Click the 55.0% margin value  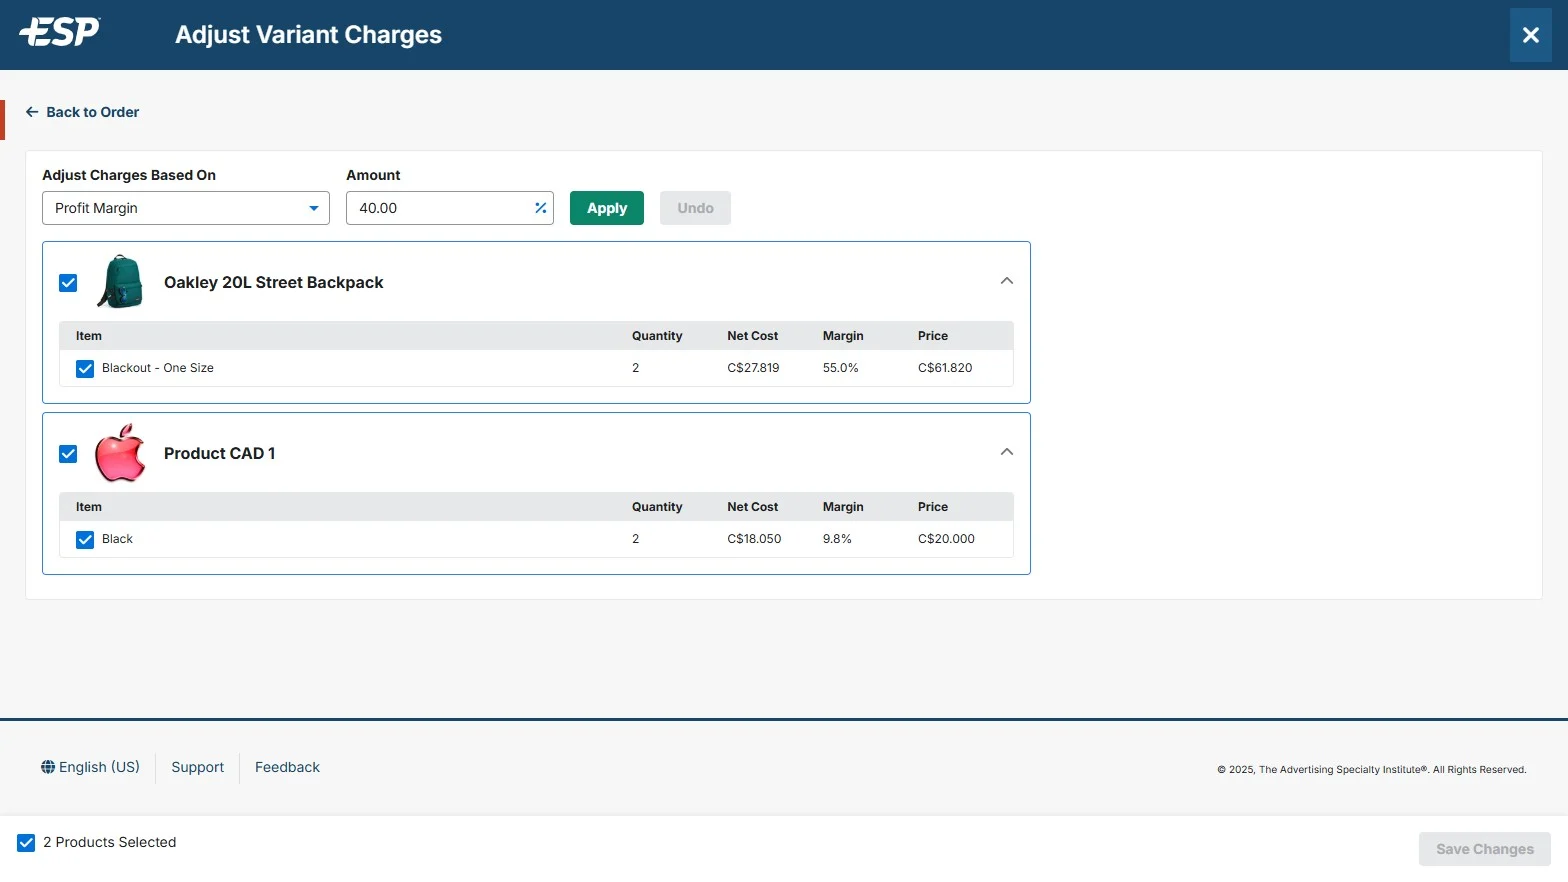pyautogui.click(x=840, y=368)
